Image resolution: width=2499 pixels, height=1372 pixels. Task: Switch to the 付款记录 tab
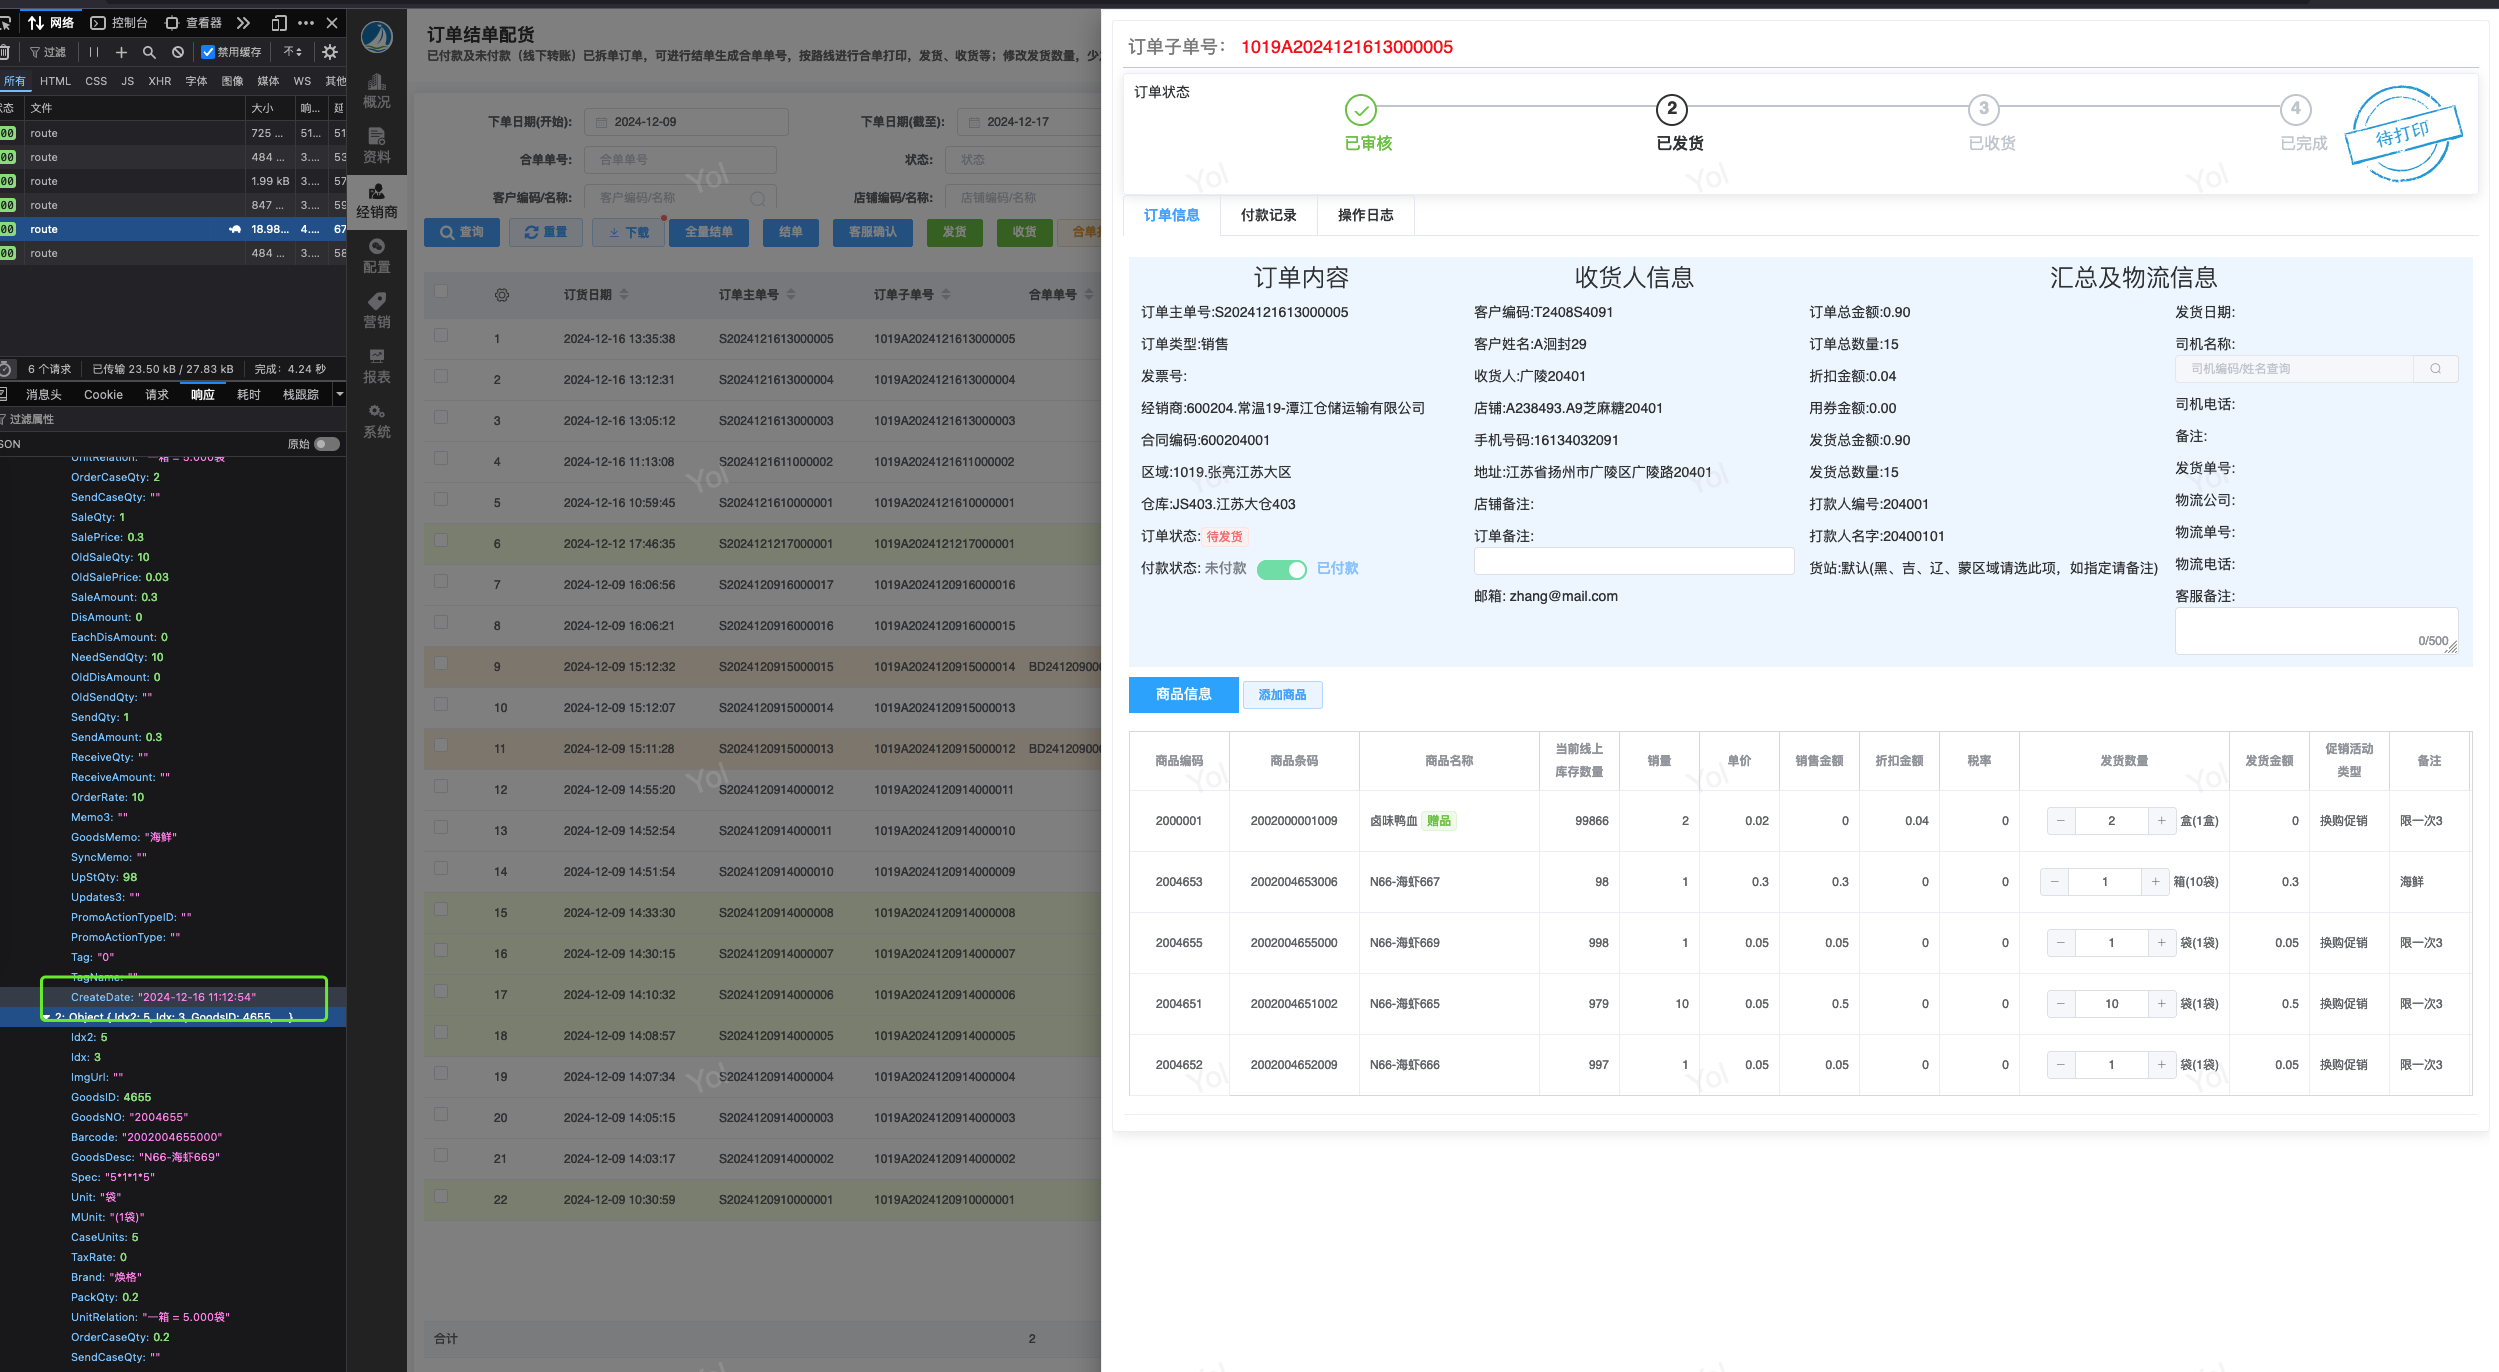[x=1268, y=215]
